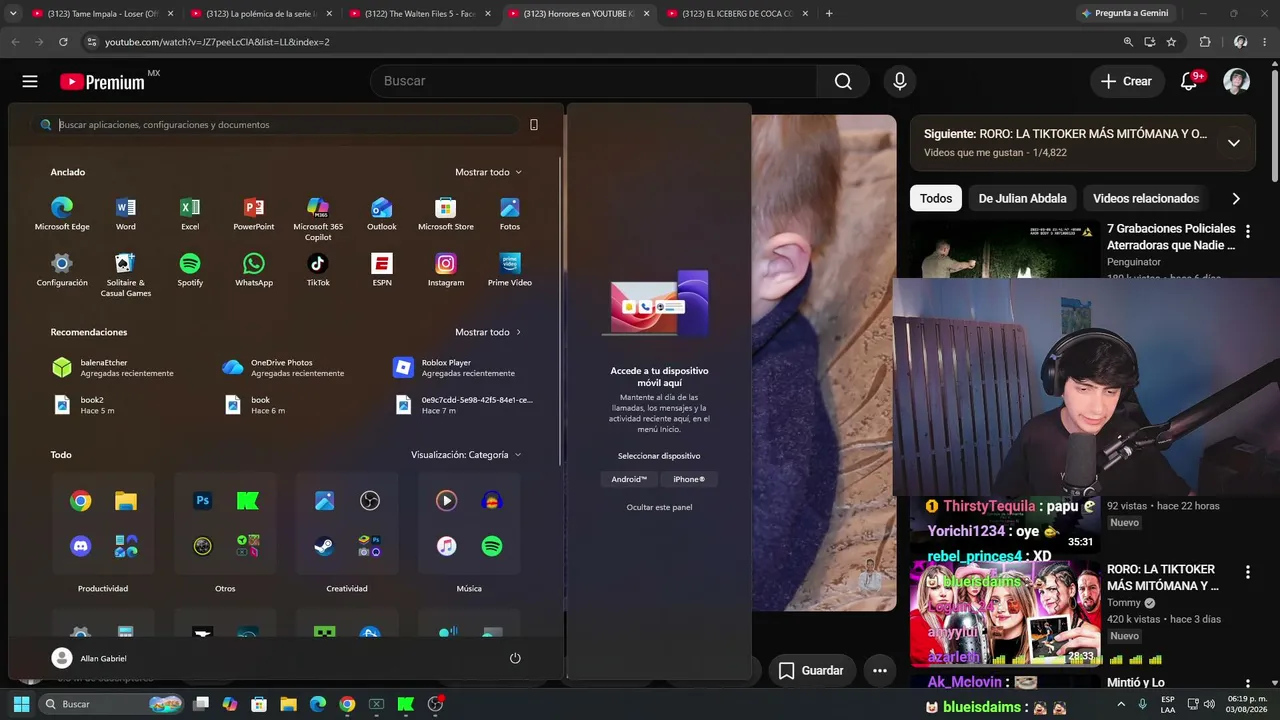
Task: Open Steam in the Creatividad category
Action: coord(325,546)
